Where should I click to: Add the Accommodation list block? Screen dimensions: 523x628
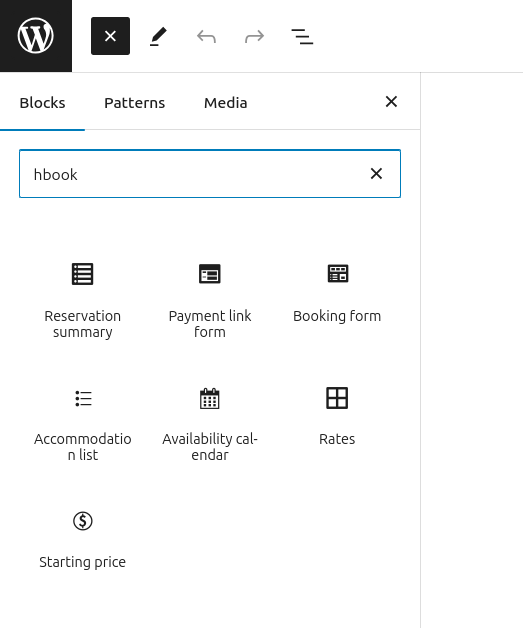82,423
